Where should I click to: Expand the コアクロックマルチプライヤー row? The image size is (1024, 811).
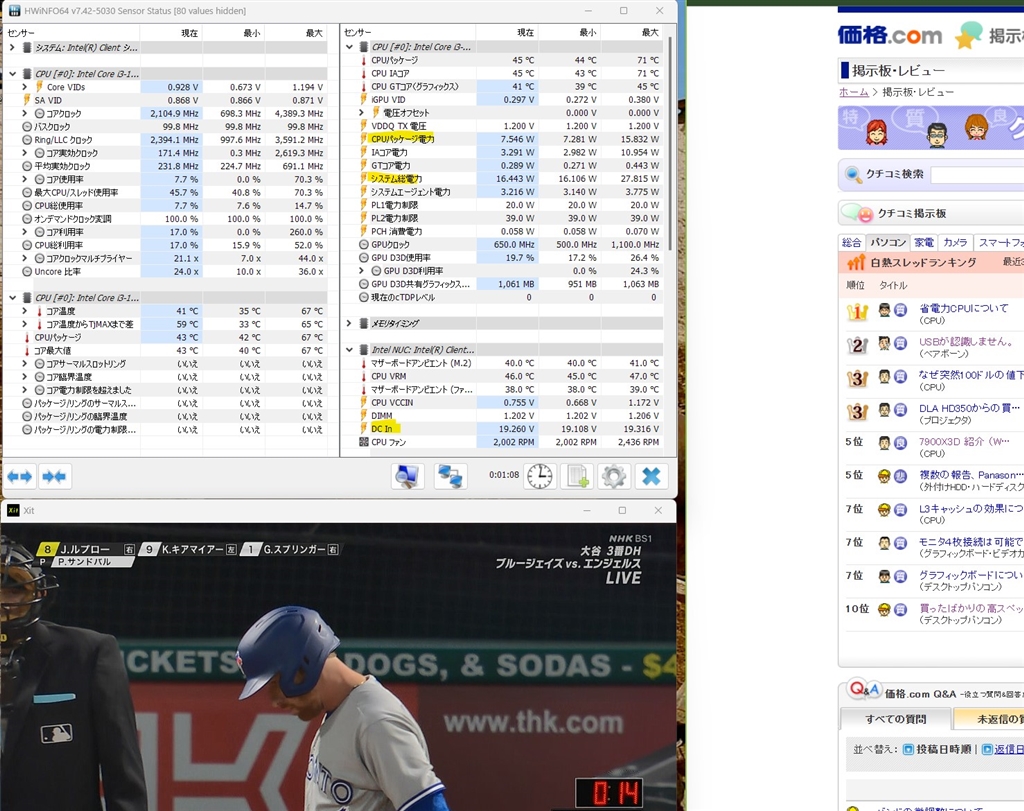coord(25,258)
